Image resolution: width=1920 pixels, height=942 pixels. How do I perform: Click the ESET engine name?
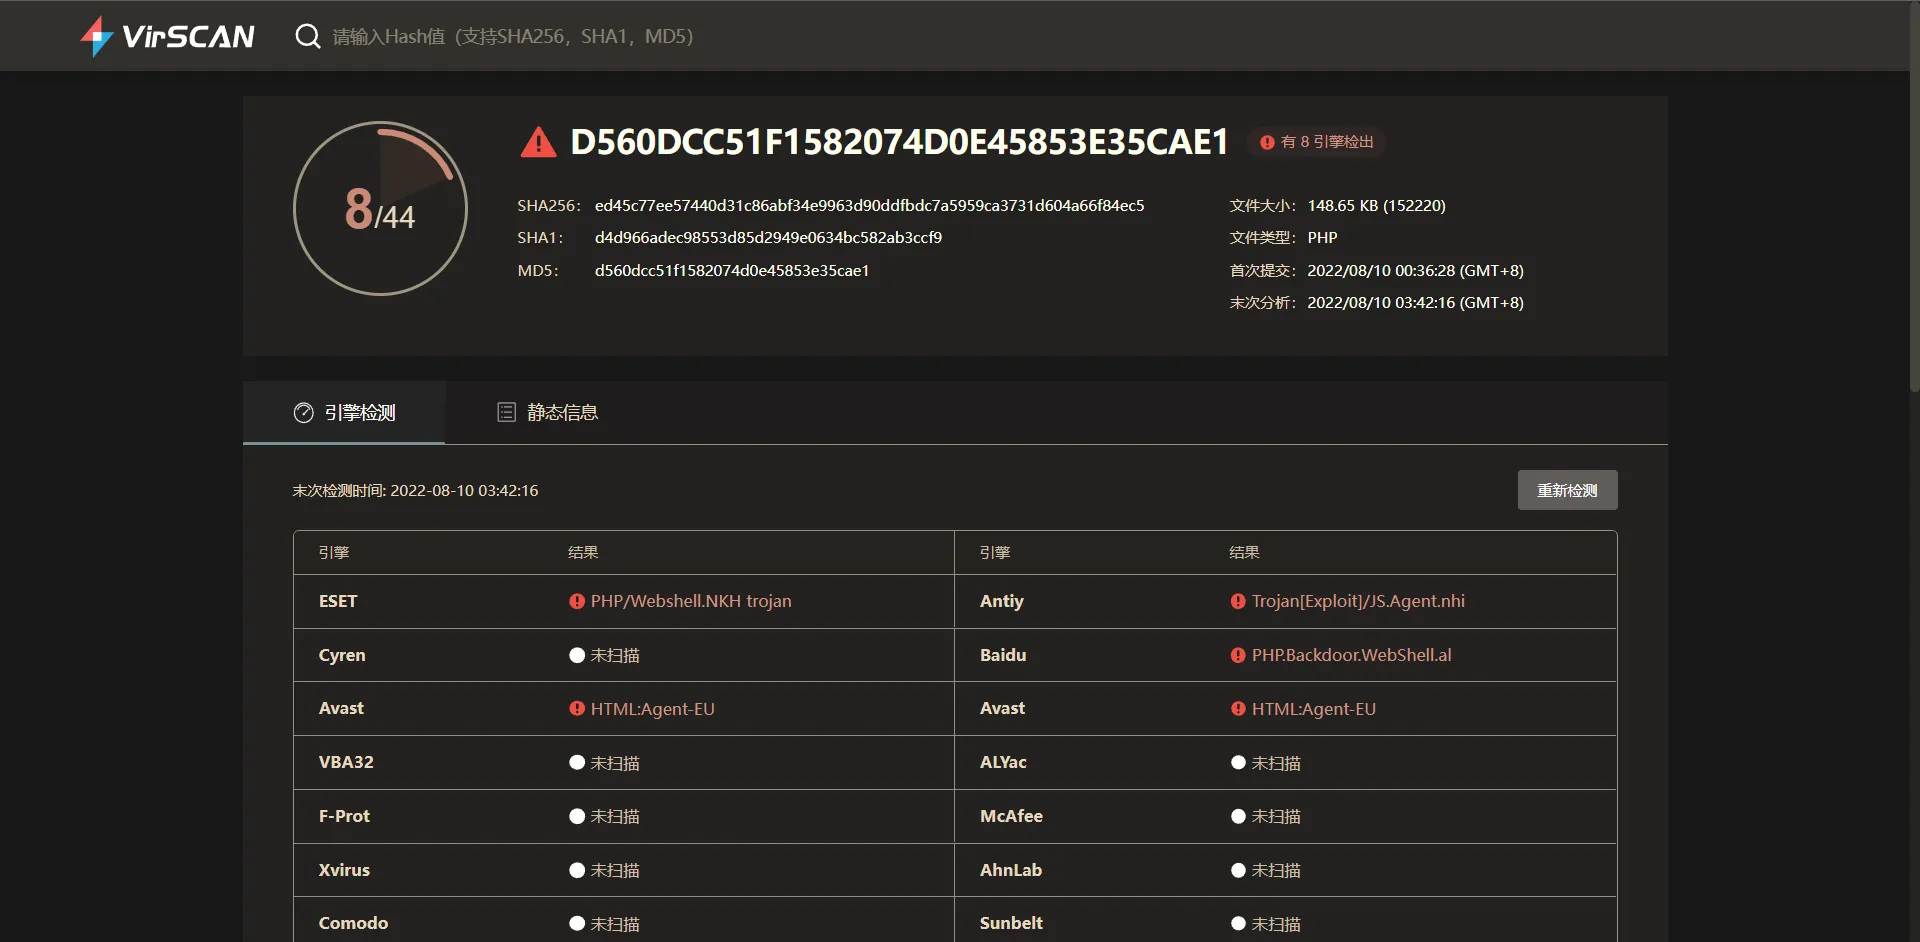[338, 601]
